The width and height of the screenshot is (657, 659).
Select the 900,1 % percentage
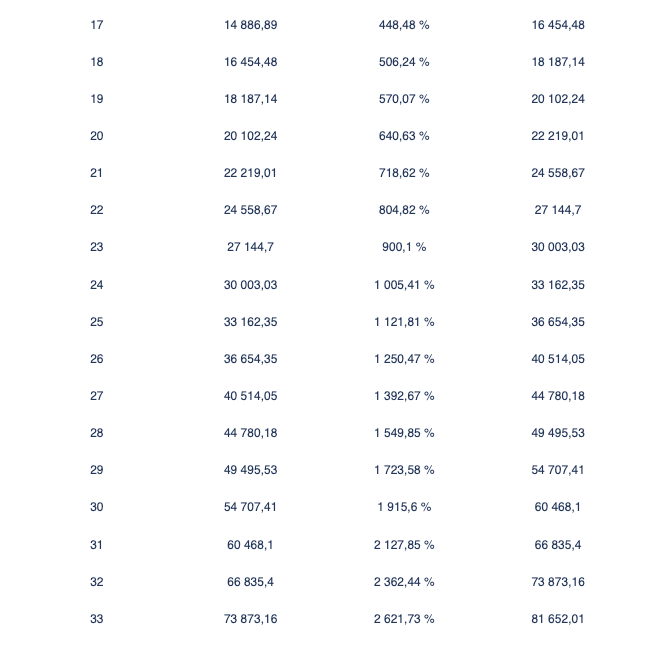(x=404, y=247)
